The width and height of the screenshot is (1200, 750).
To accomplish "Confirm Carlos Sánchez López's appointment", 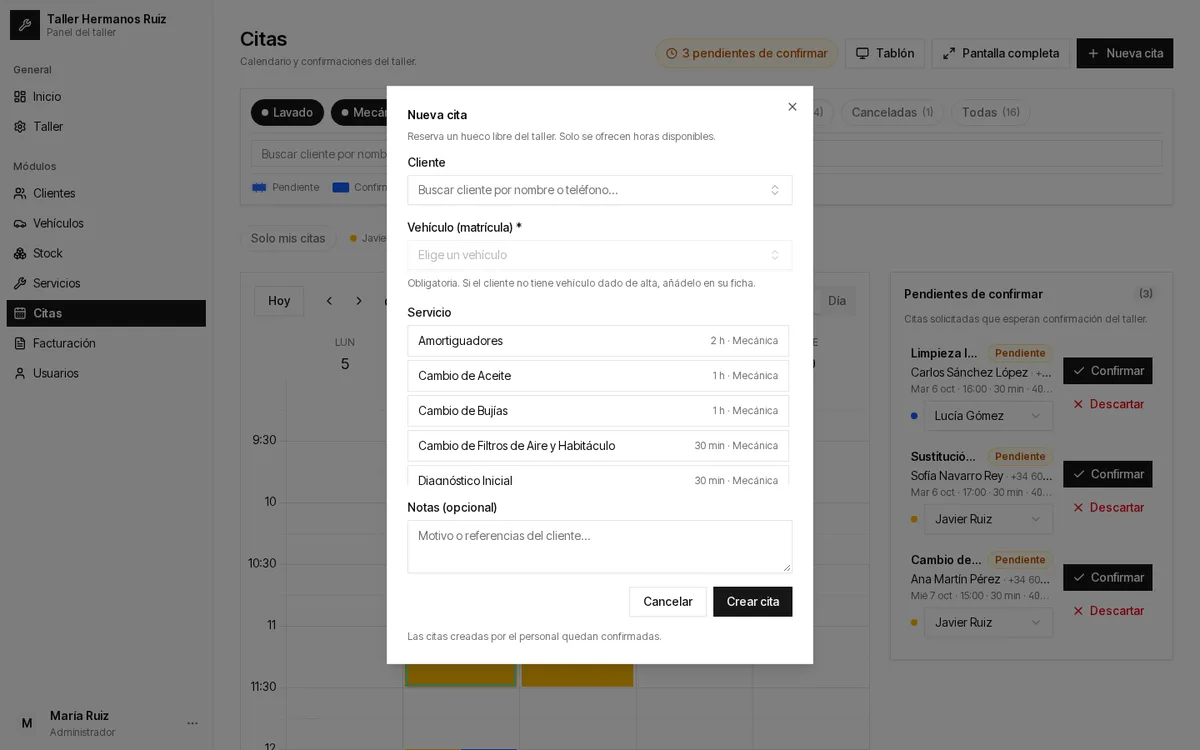I will tap(1107, 371).
